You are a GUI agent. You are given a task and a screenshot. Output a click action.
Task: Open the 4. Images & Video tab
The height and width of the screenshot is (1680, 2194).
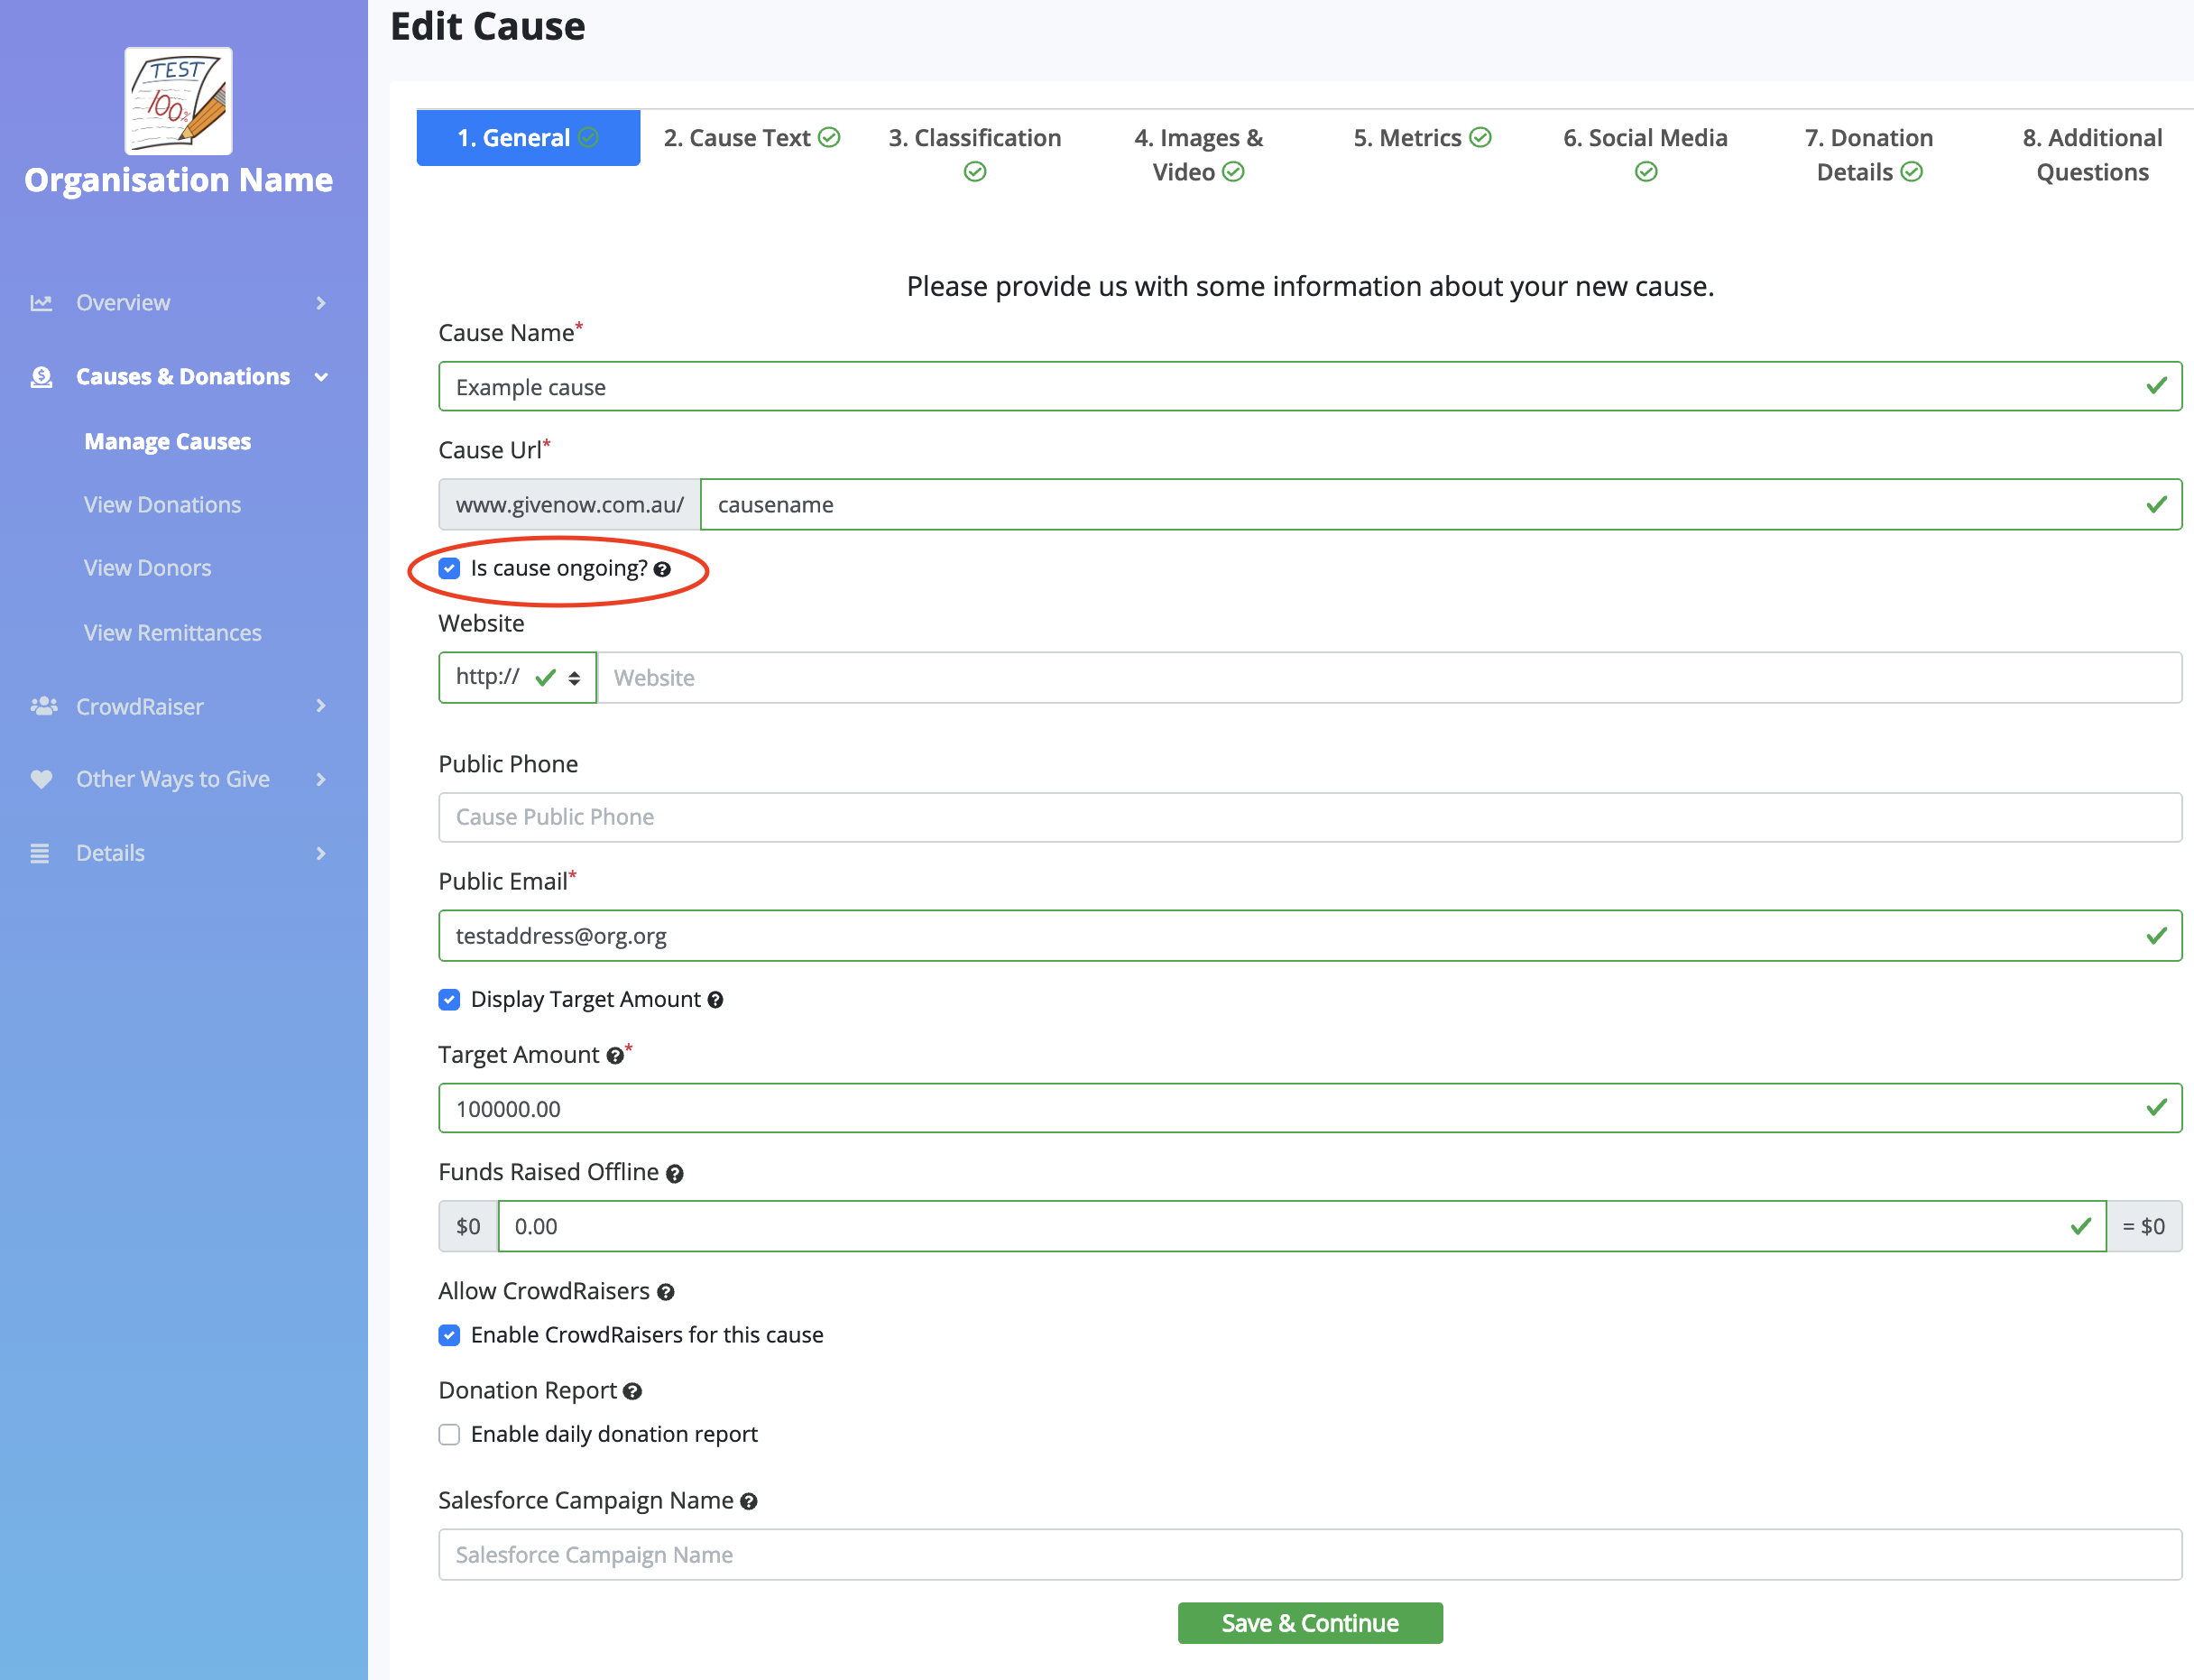coord(1198,154)
